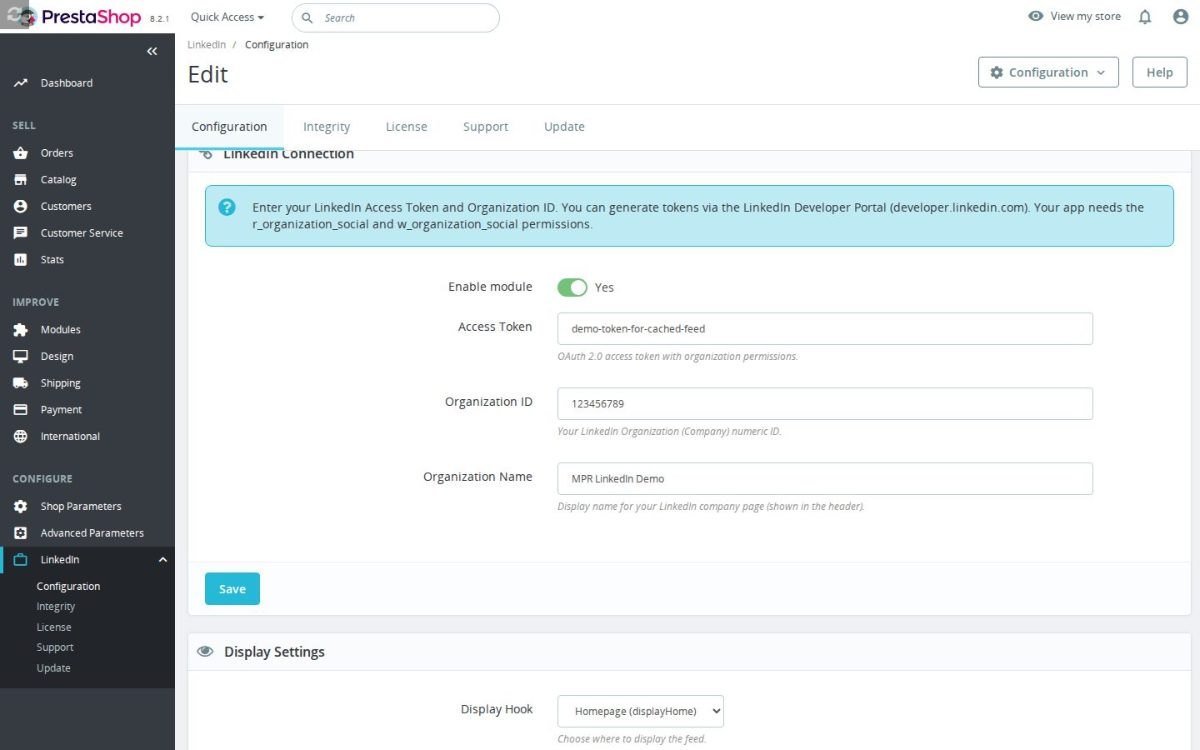1200x750 pixels.
Task: Click the Customers person icon
Action: [x=20, y=206]
